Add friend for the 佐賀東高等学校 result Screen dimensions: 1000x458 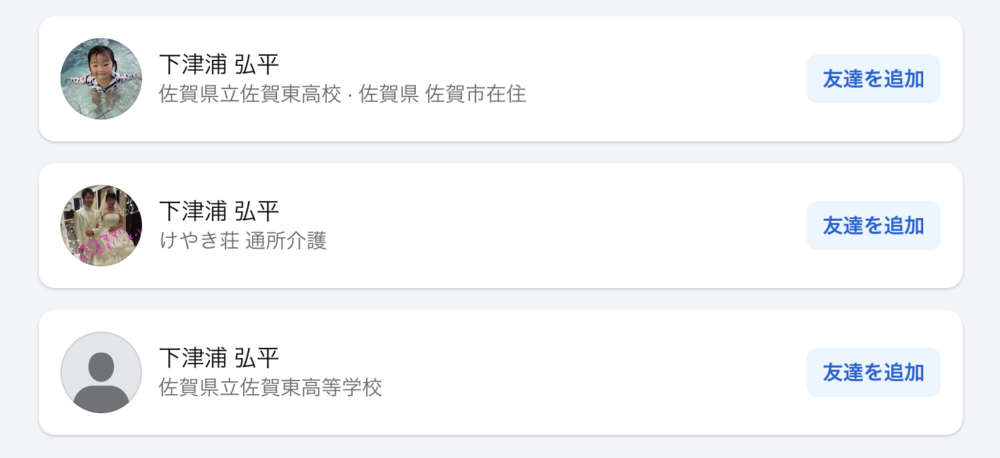pos(873,373)
